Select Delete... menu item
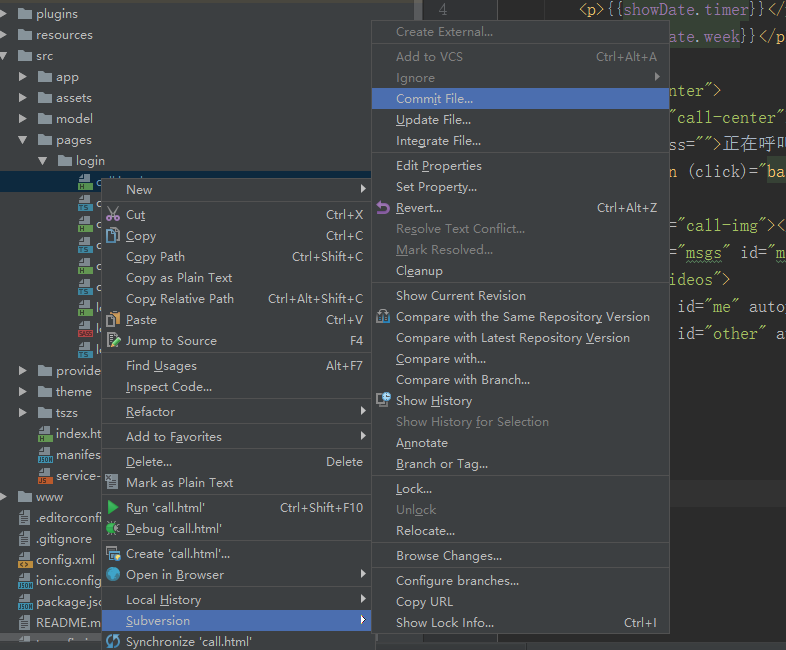This screenshot has width=786, height=650. pos(236,462)
